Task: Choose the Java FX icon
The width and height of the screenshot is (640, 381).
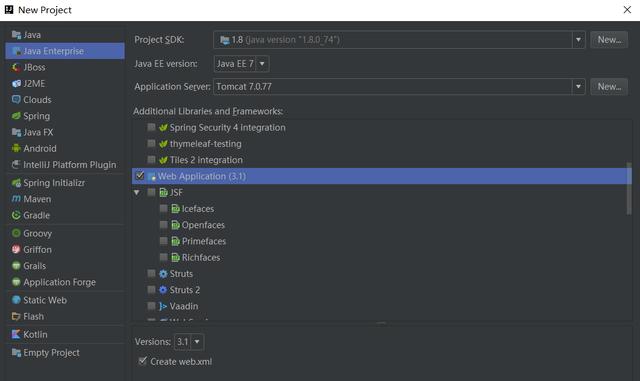Action: click(x=16, y=132)
